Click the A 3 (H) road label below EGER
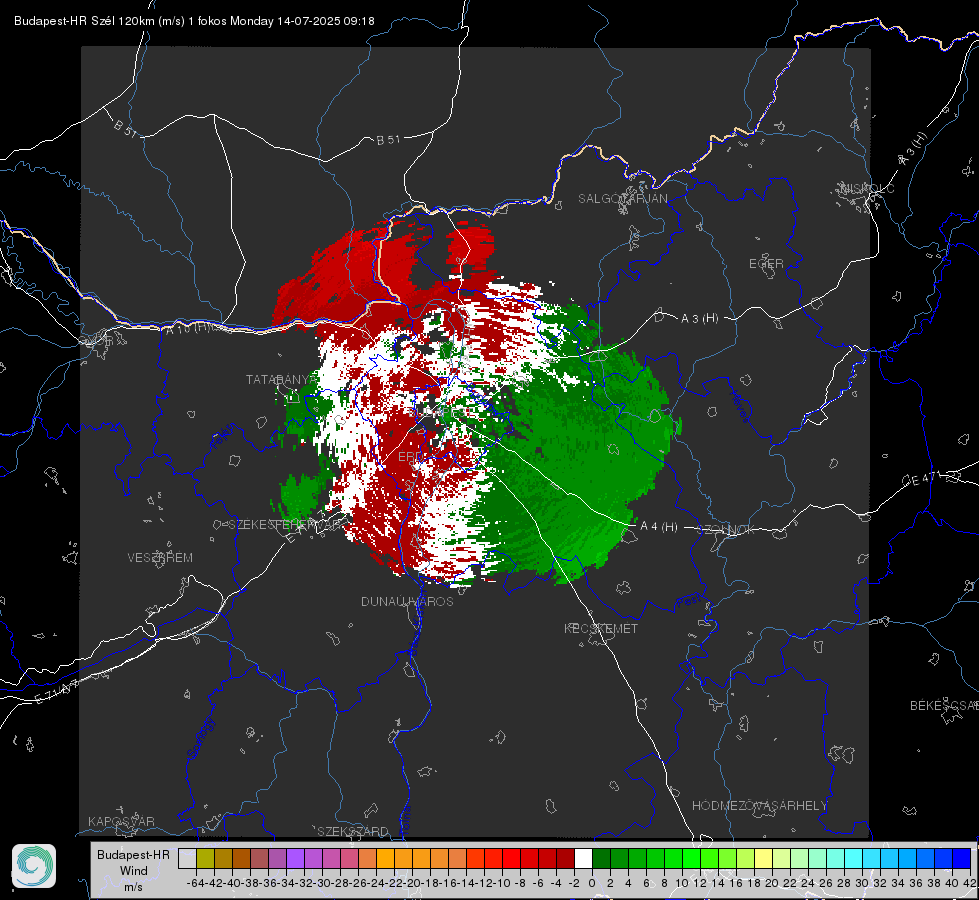This screenshot has height=900, width=979. coord(699,318)
